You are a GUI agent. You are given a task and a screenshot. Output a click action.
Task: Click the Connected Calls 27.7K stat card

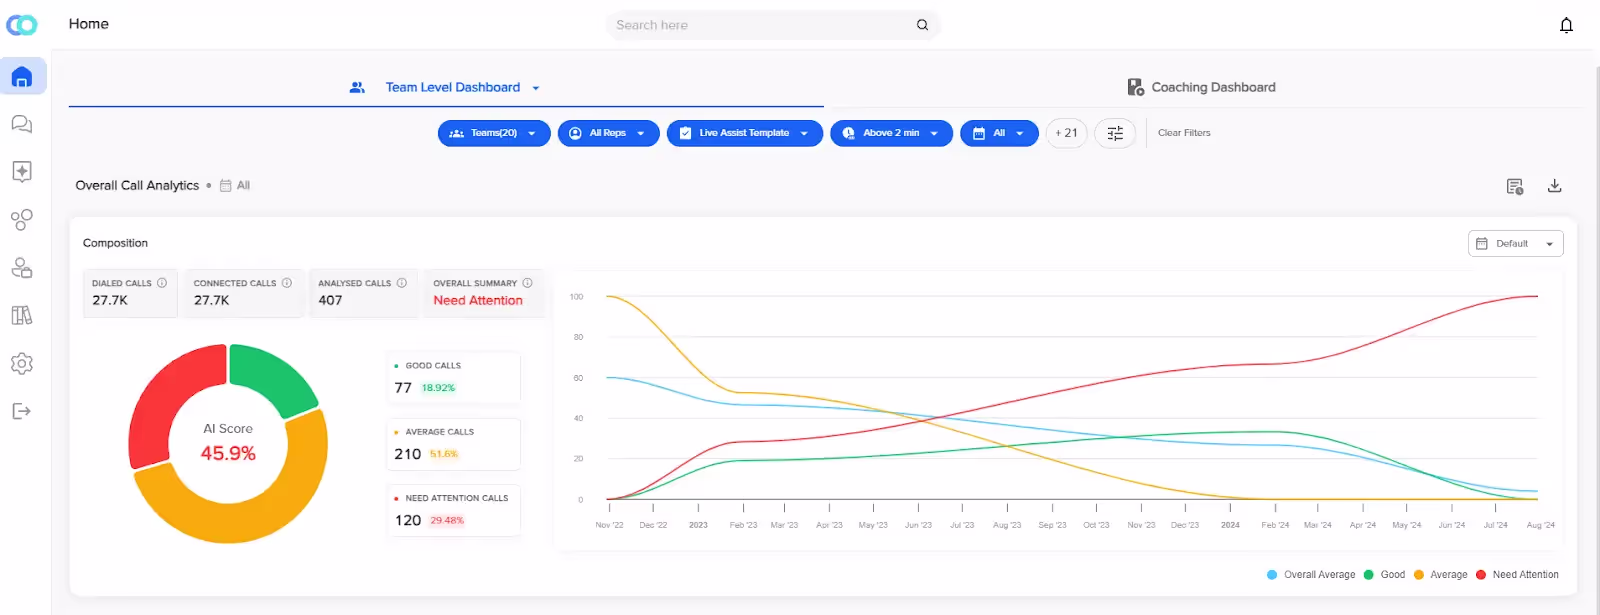244,293
